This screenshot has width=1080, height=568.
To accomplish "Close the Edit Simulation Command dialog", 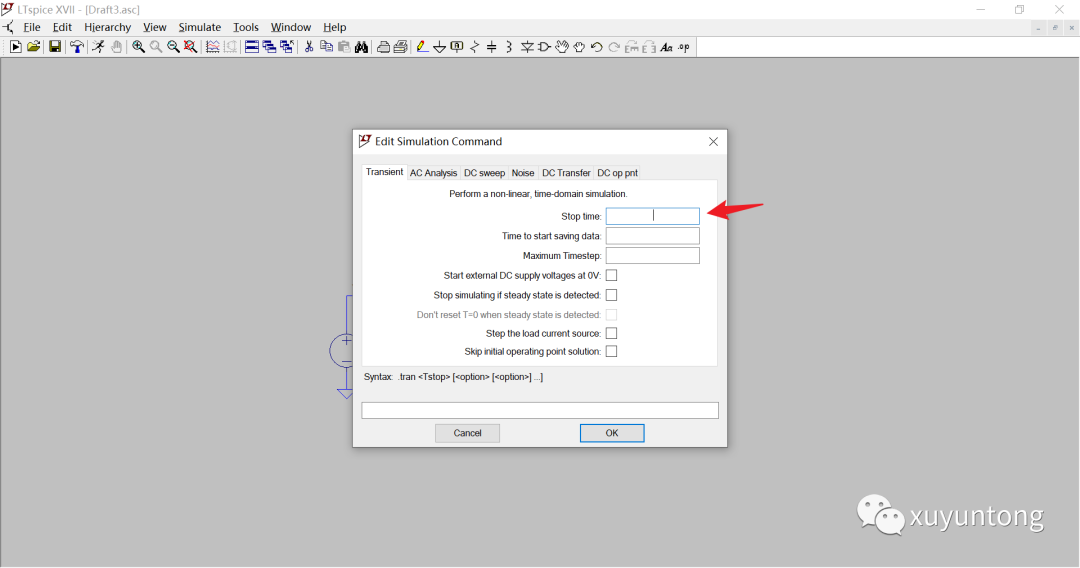I will tap(714, 141).
